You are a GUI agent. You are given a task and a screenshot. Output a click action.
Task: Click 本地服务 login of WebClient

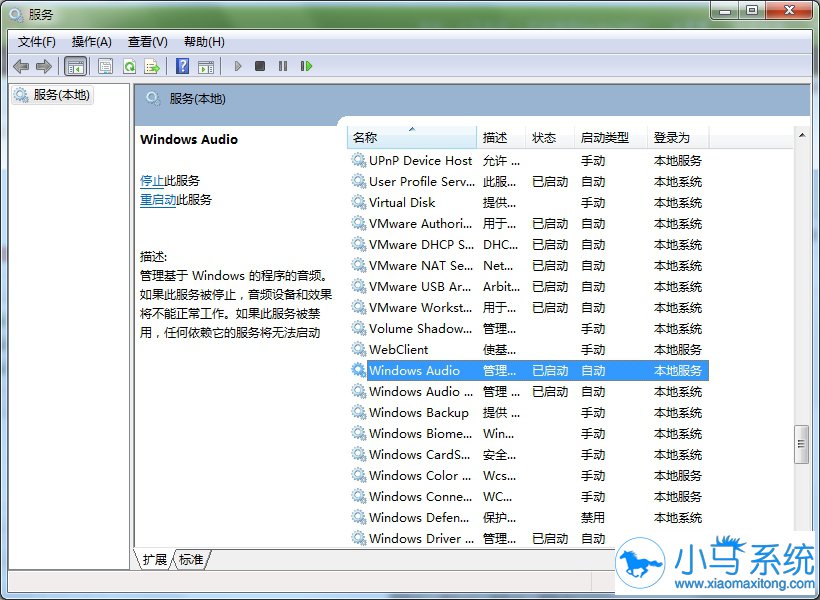point(678,349)
